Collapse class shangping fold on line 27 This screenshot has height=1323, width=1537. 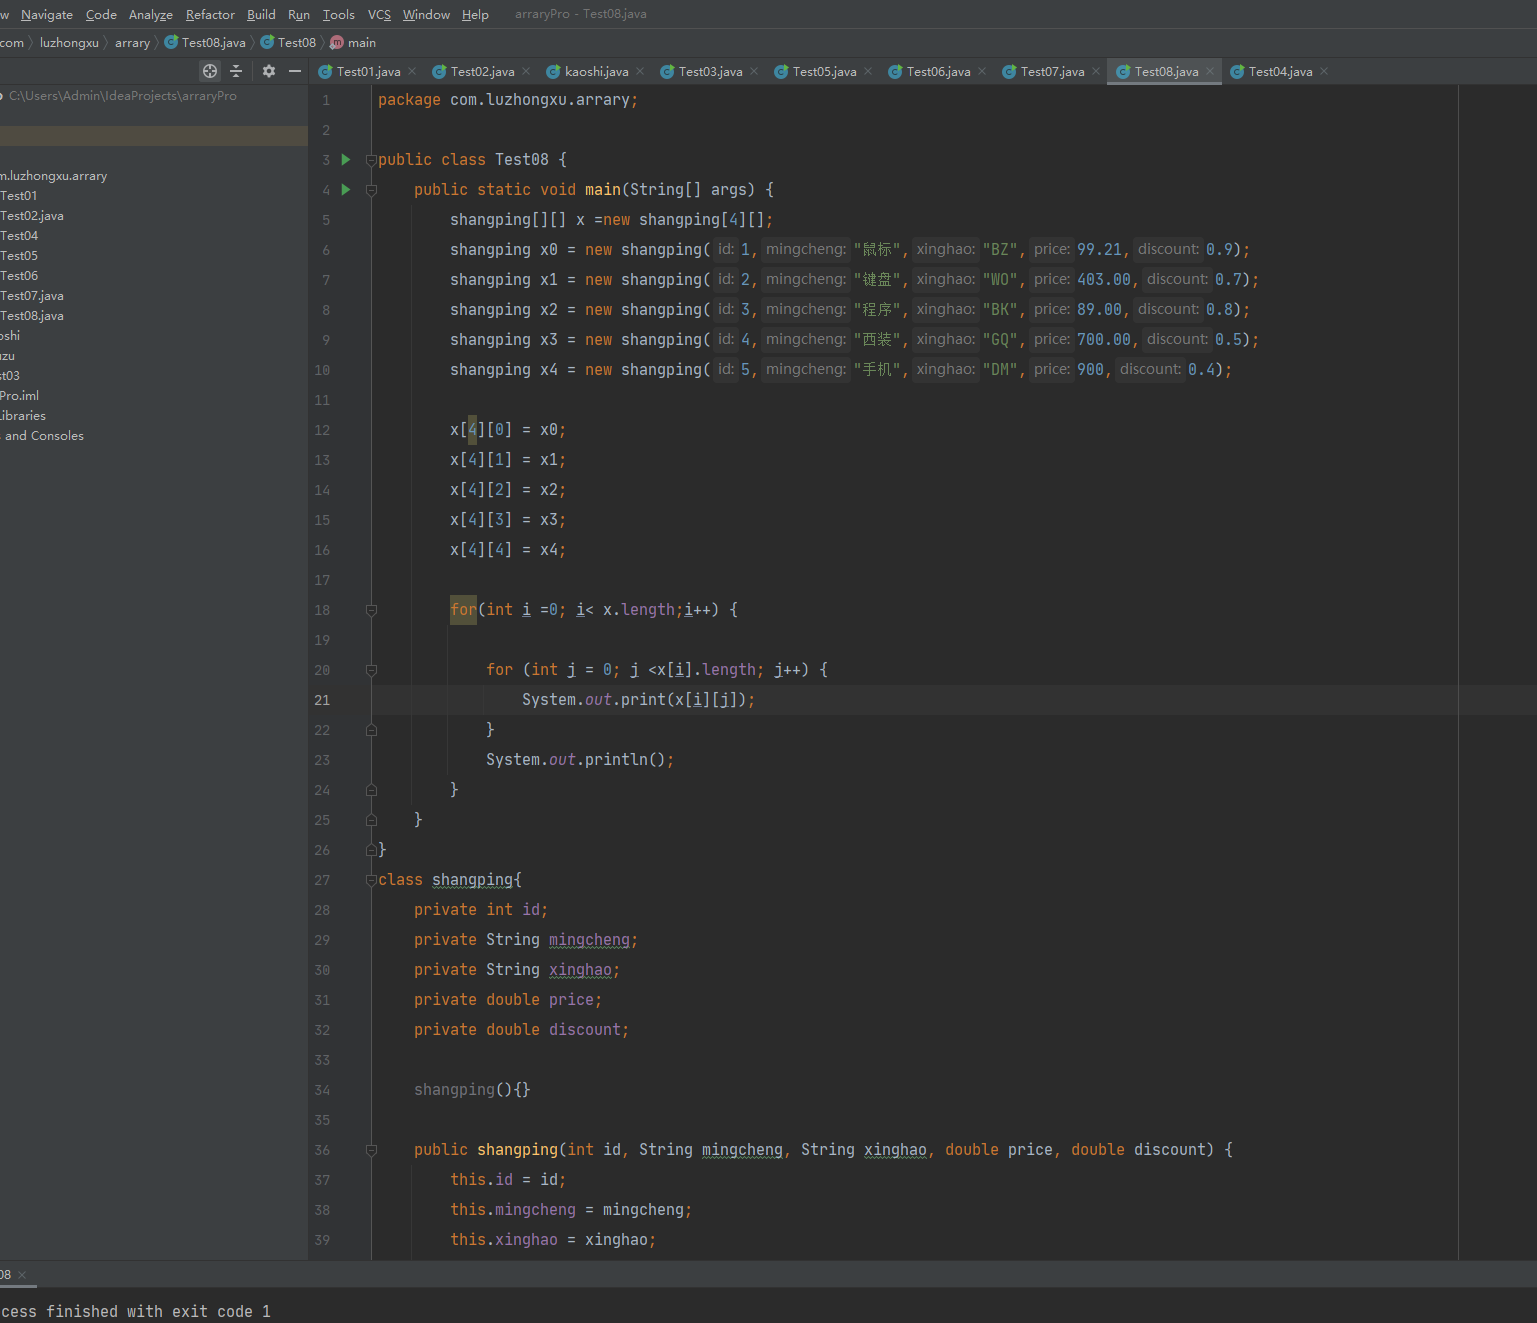click(371, 880)
